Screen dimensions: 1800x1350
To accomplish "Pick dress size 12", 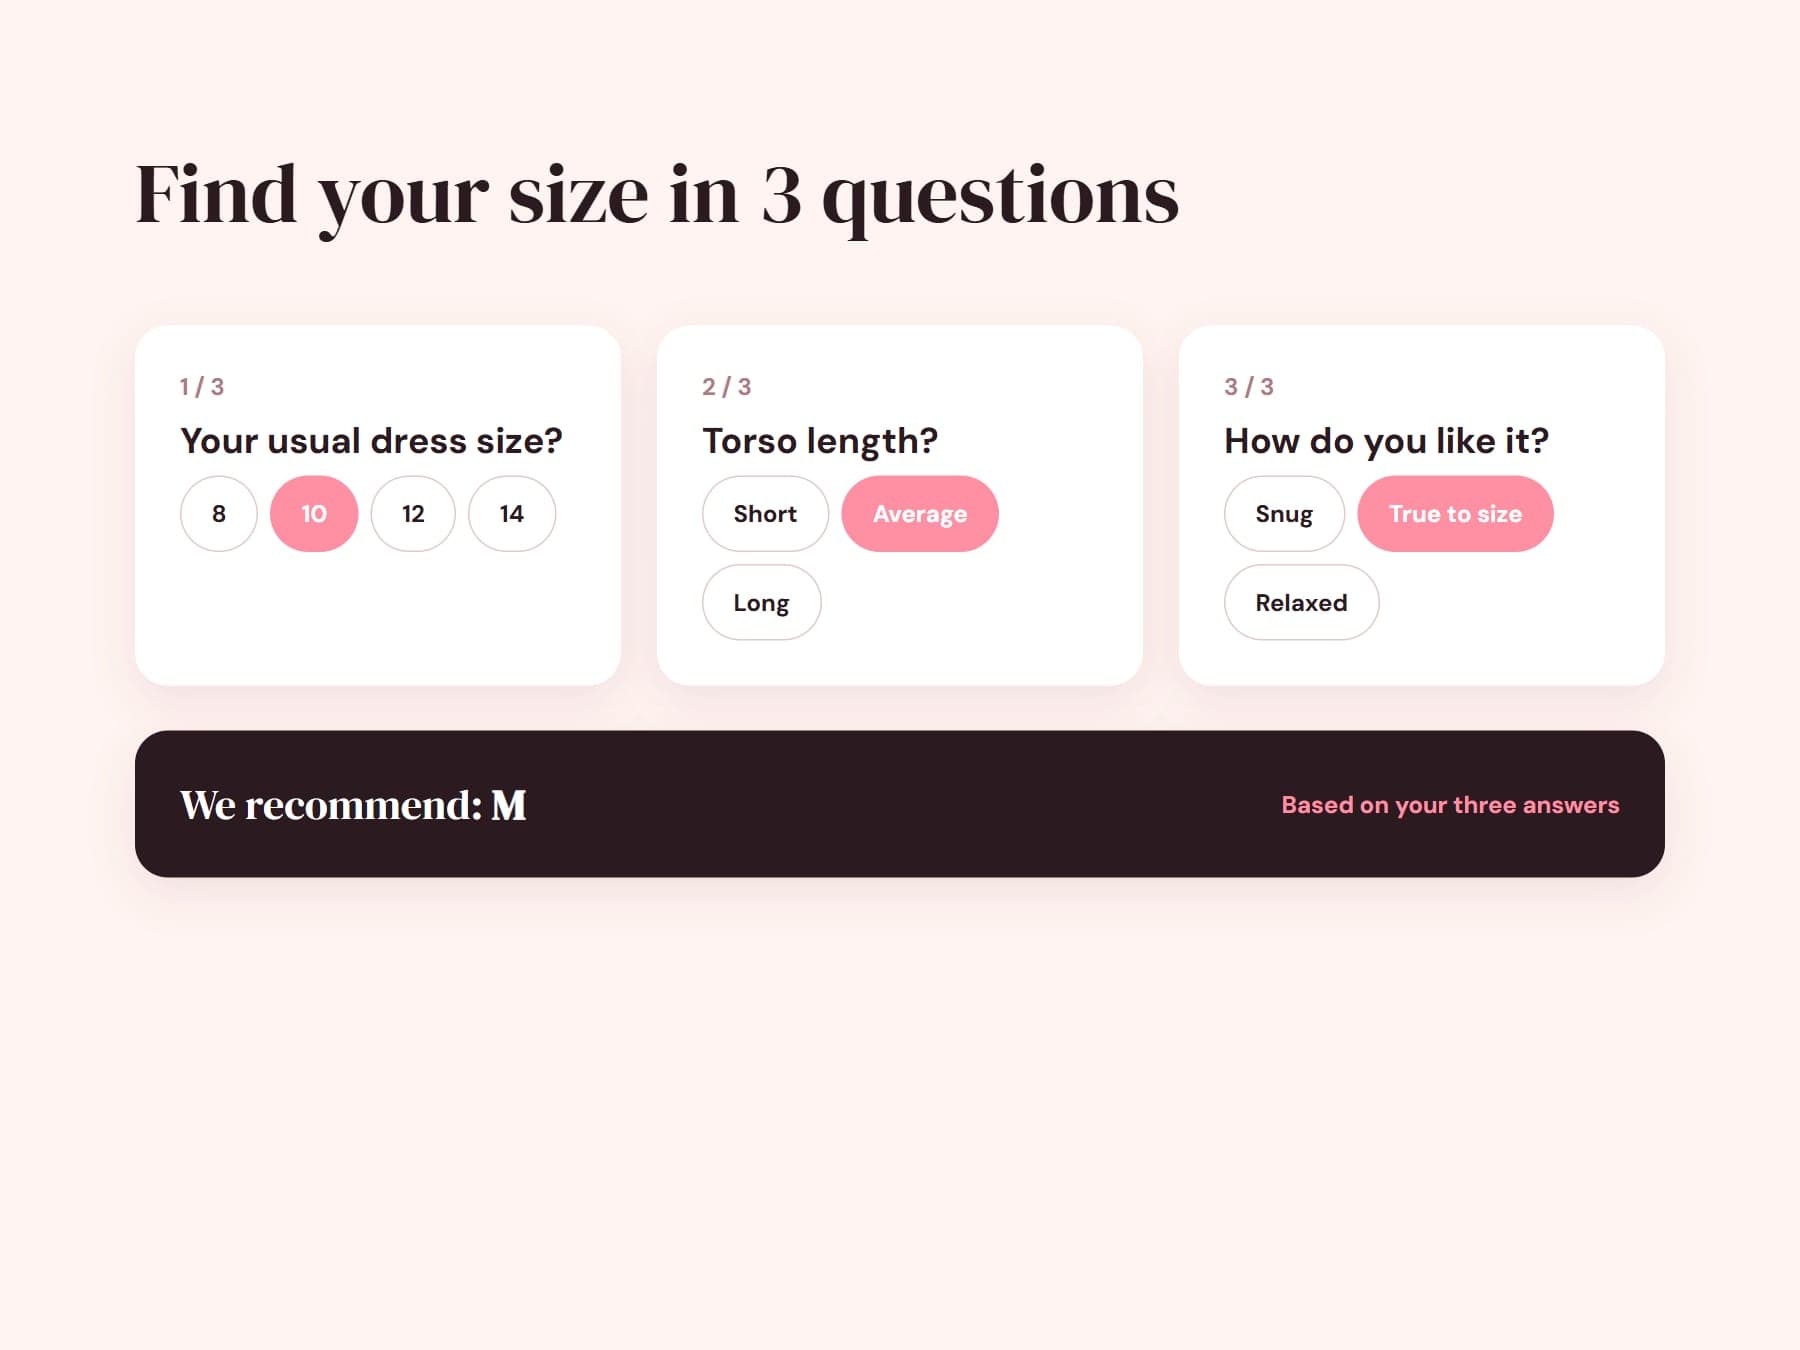I will (x=413, y=513).
